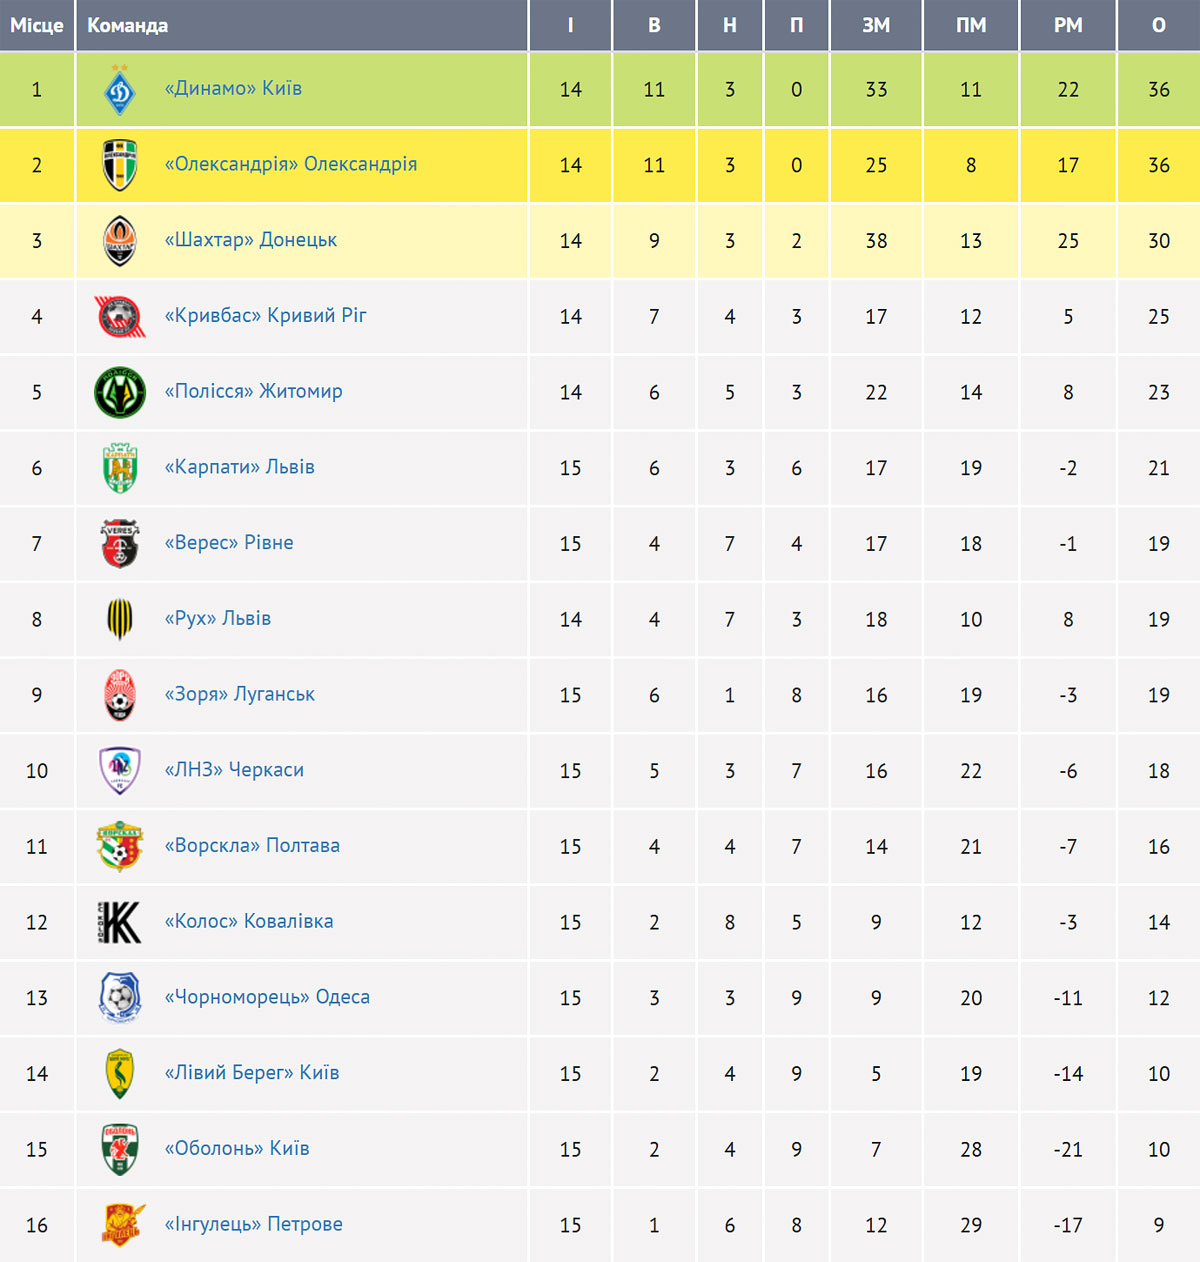The height and width of the screenshot is (1262, 1200).
Task: Open the «Ворскла» Полтава team link
Action: click(252, 845)
